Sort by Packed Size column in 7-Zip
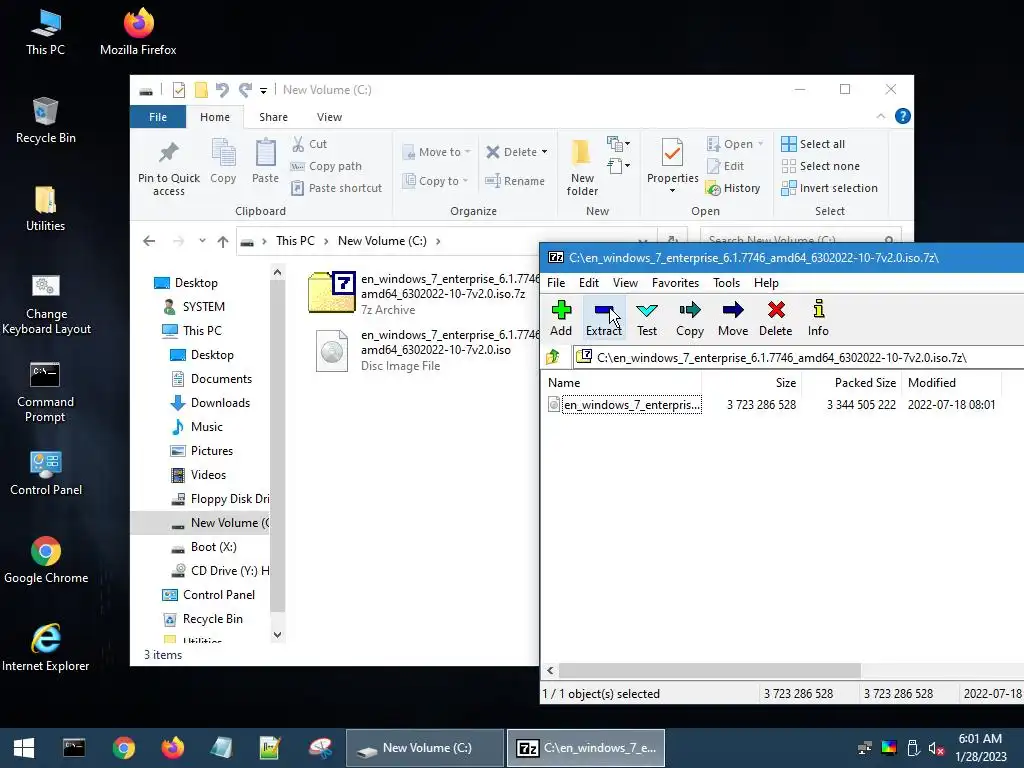Screen dimensions: 1024x768 (x=852, y=383)
